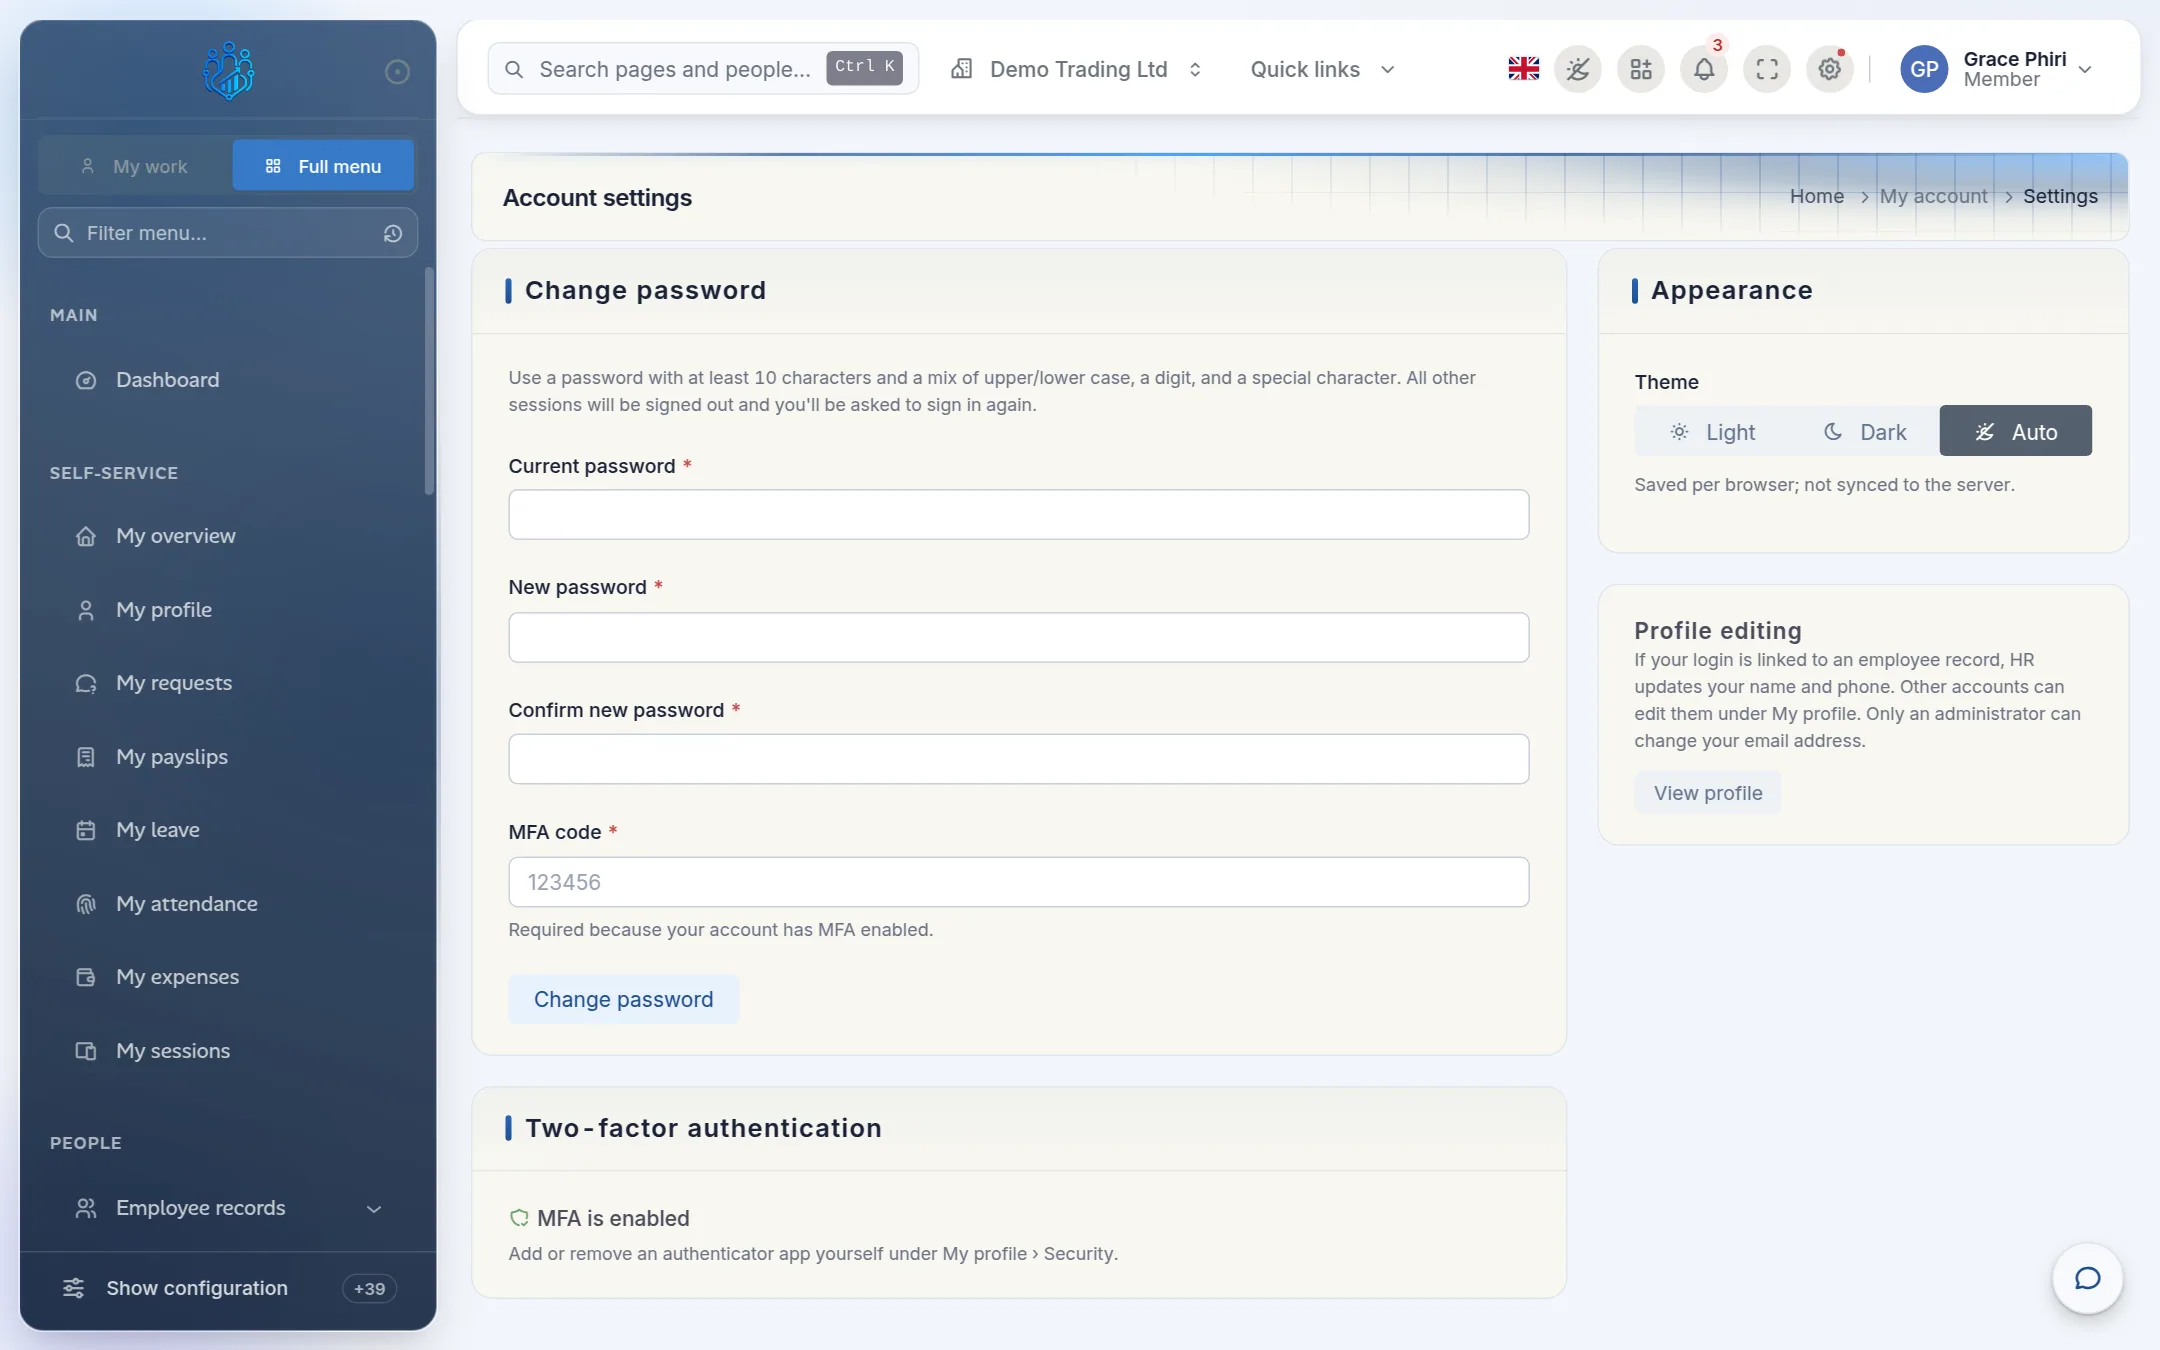Click the GP user avatar
2160x1350 pixels.
[1924, 69]
